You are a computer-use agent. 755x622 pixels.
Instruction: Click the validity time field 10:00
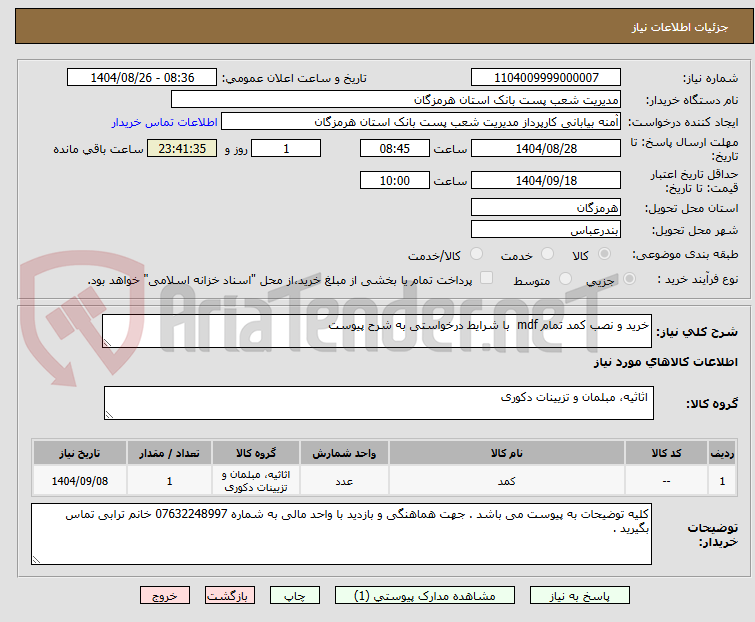394,180
